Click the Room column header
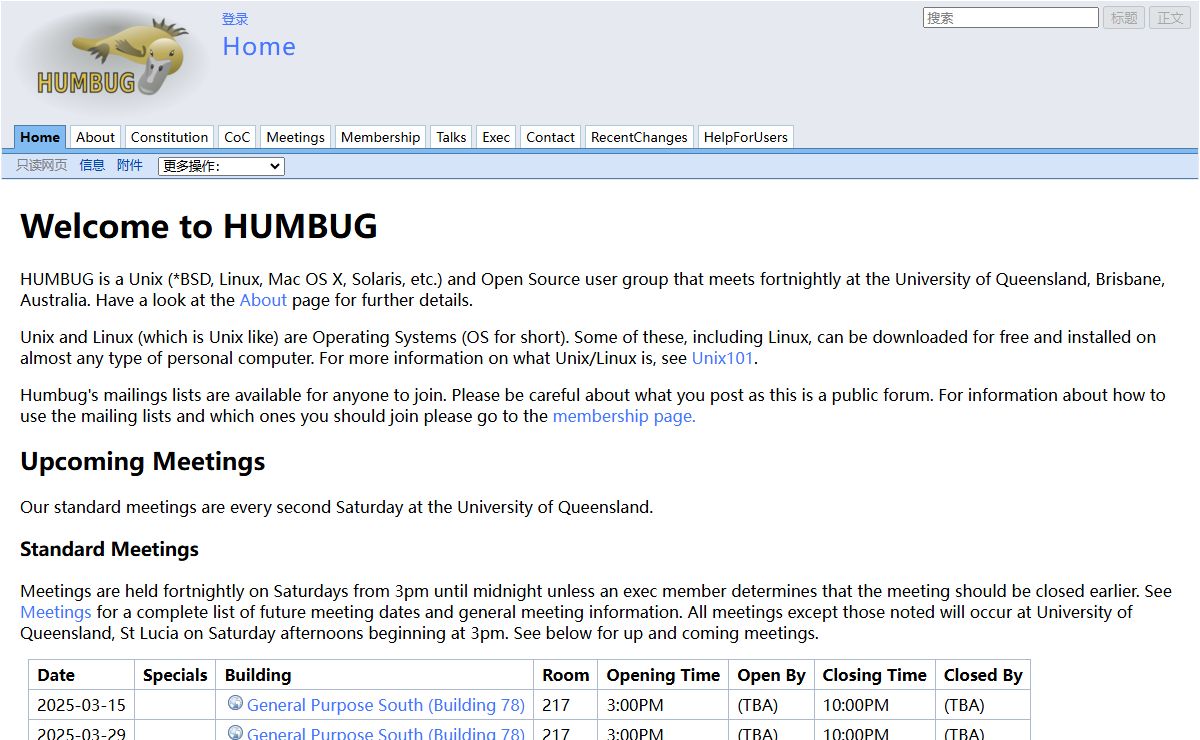The width and height of the screenshot is (1200, 740). click(566, 675)
